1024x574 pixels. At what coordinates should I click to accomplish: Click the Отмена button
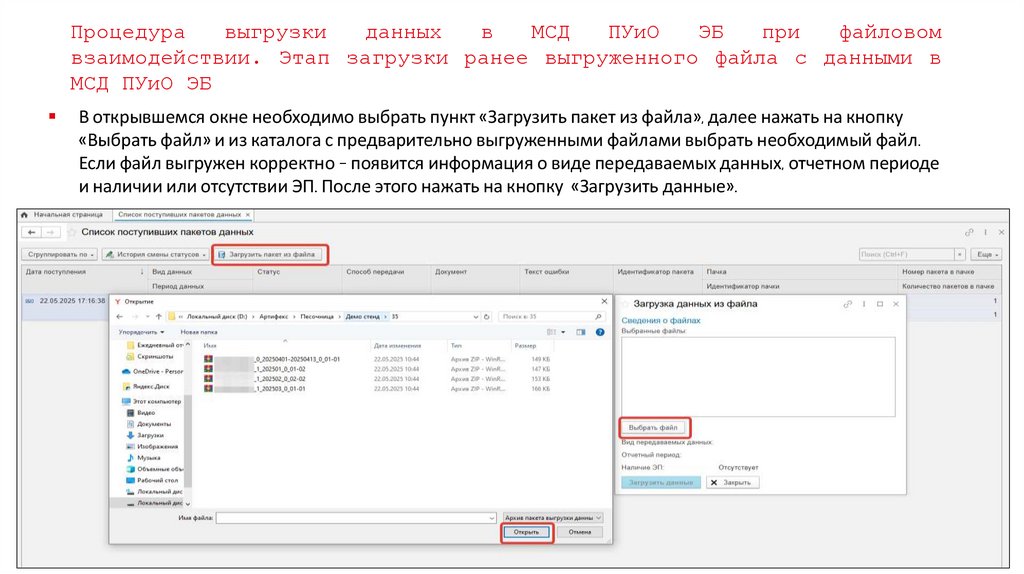[x=579, y=532]
